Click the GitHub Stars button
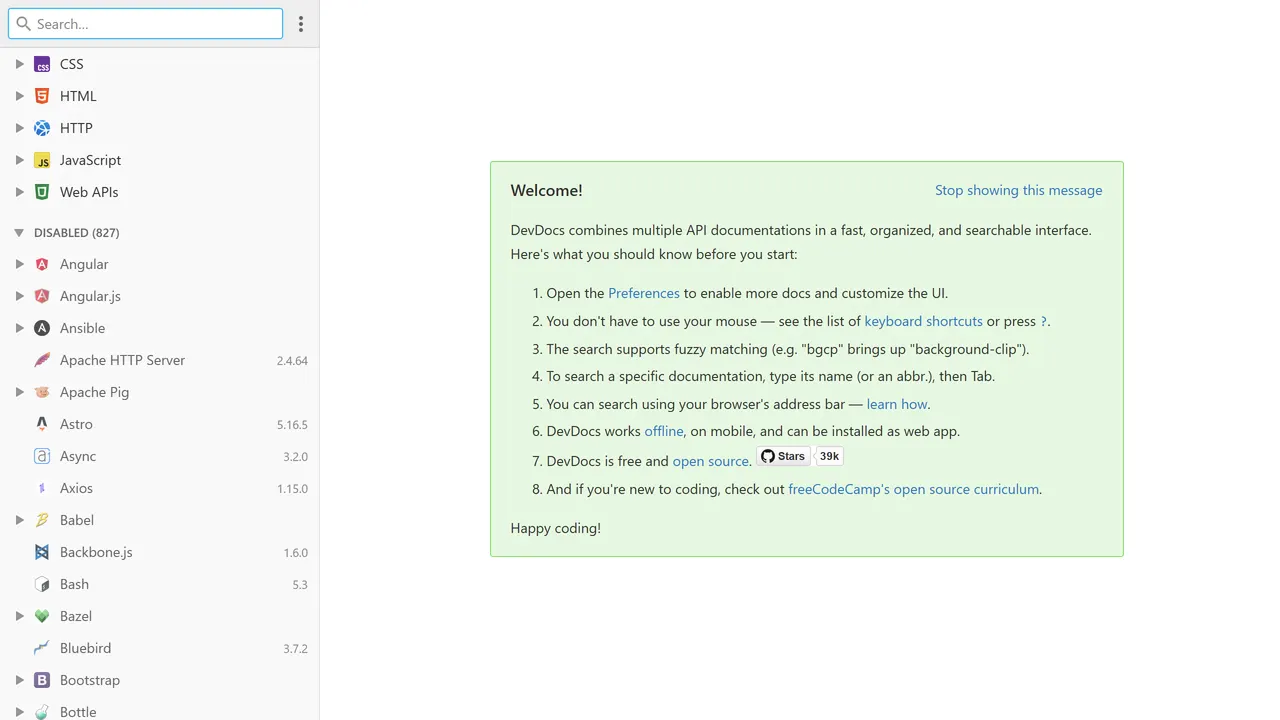 (x=783, y=456)
